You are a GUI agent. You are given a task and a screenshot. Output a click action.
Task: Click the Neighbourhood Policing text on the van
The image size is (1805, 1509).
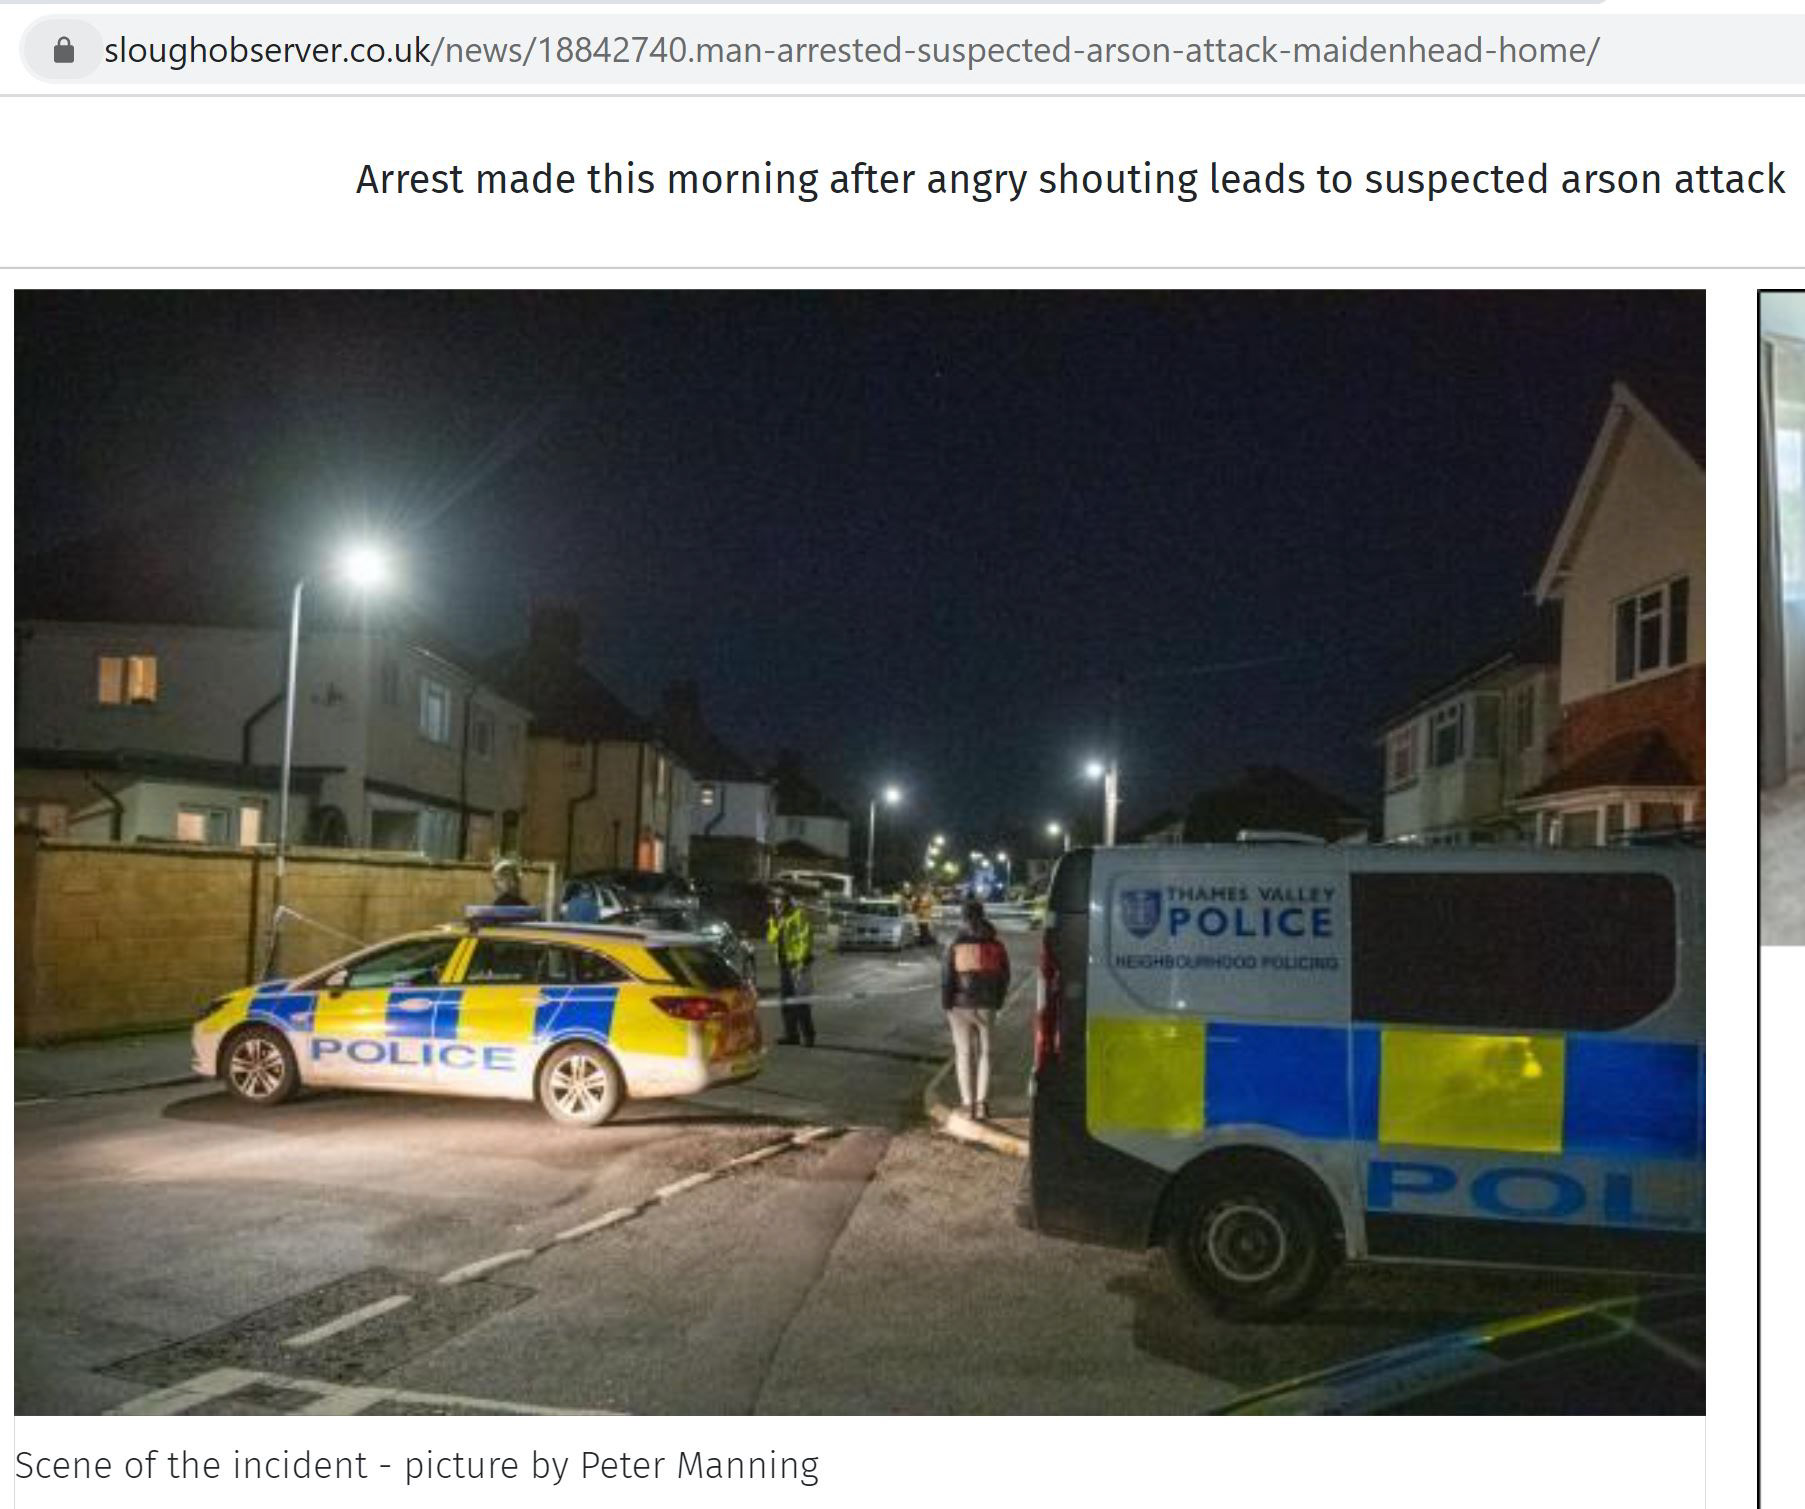coord(1226,961)
